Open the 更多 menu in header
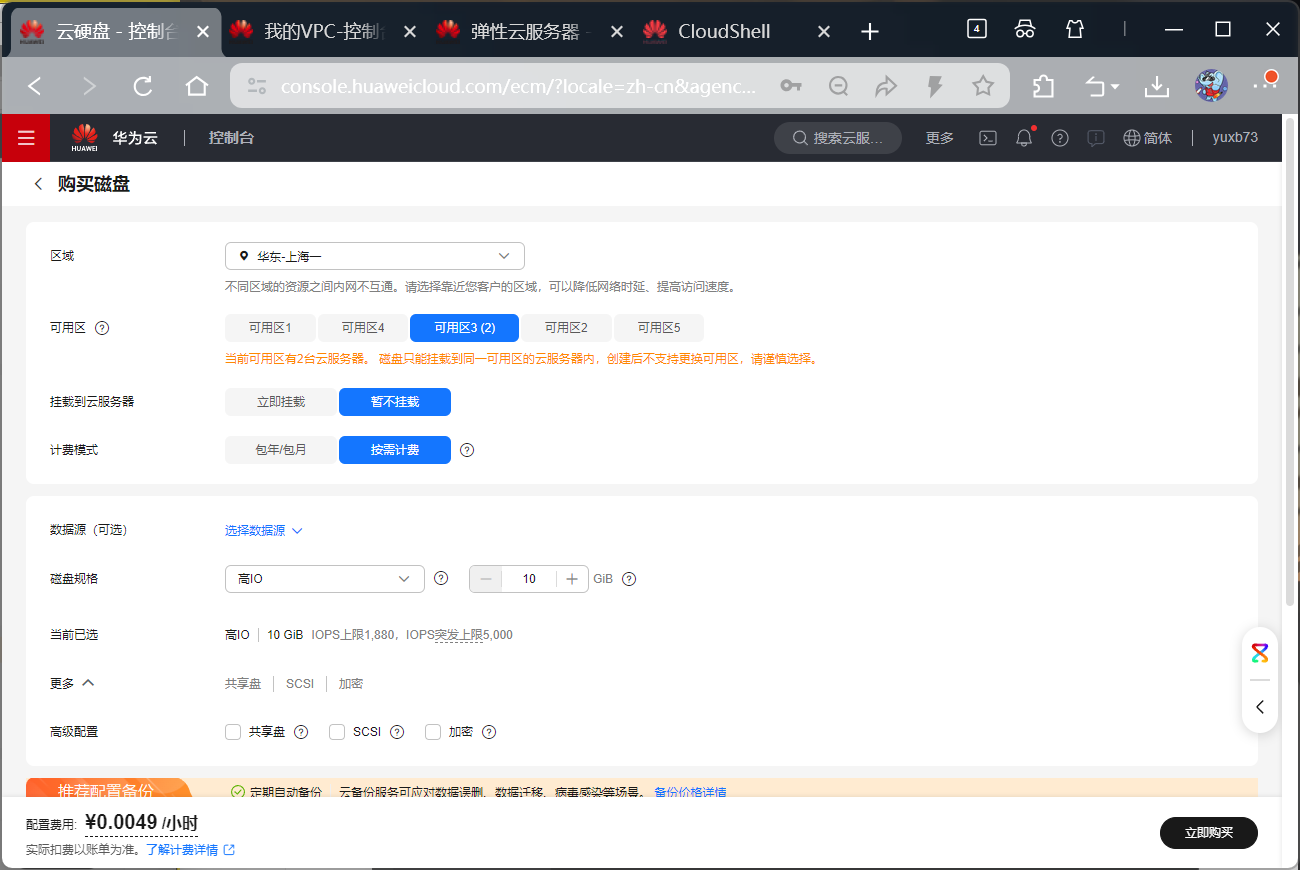Screen dimensions: 1300x870 coord(940,138)
